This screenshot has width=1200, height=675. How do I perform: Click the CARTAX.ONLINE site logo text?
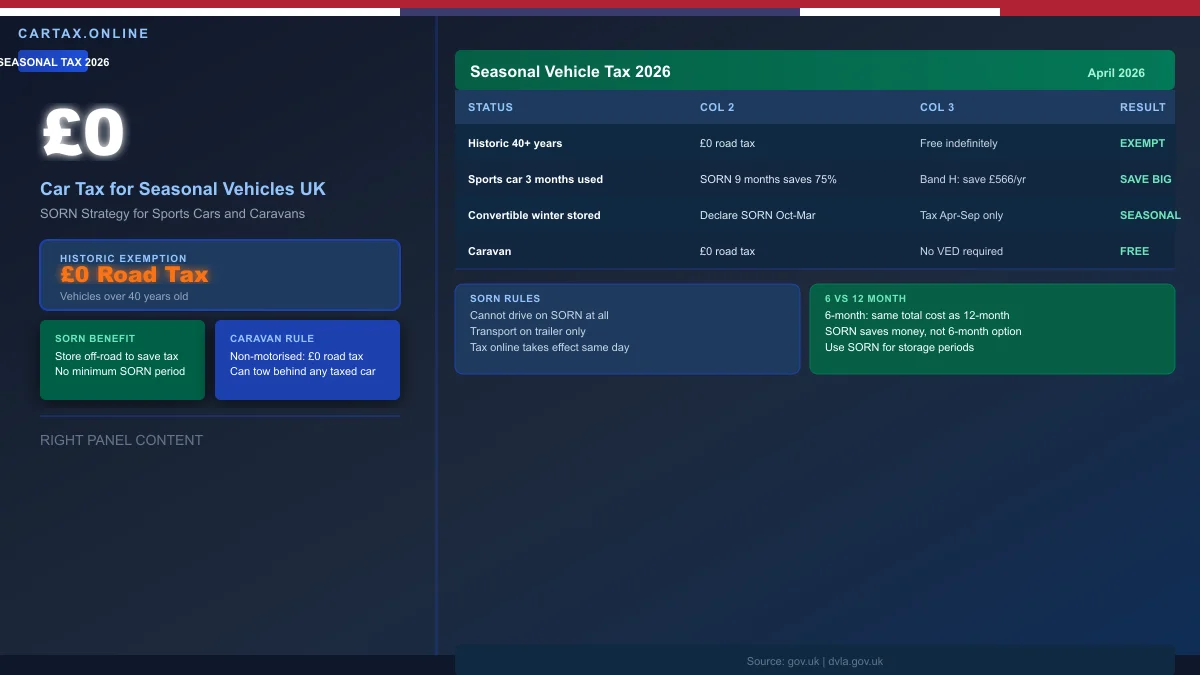click(83, 33)
